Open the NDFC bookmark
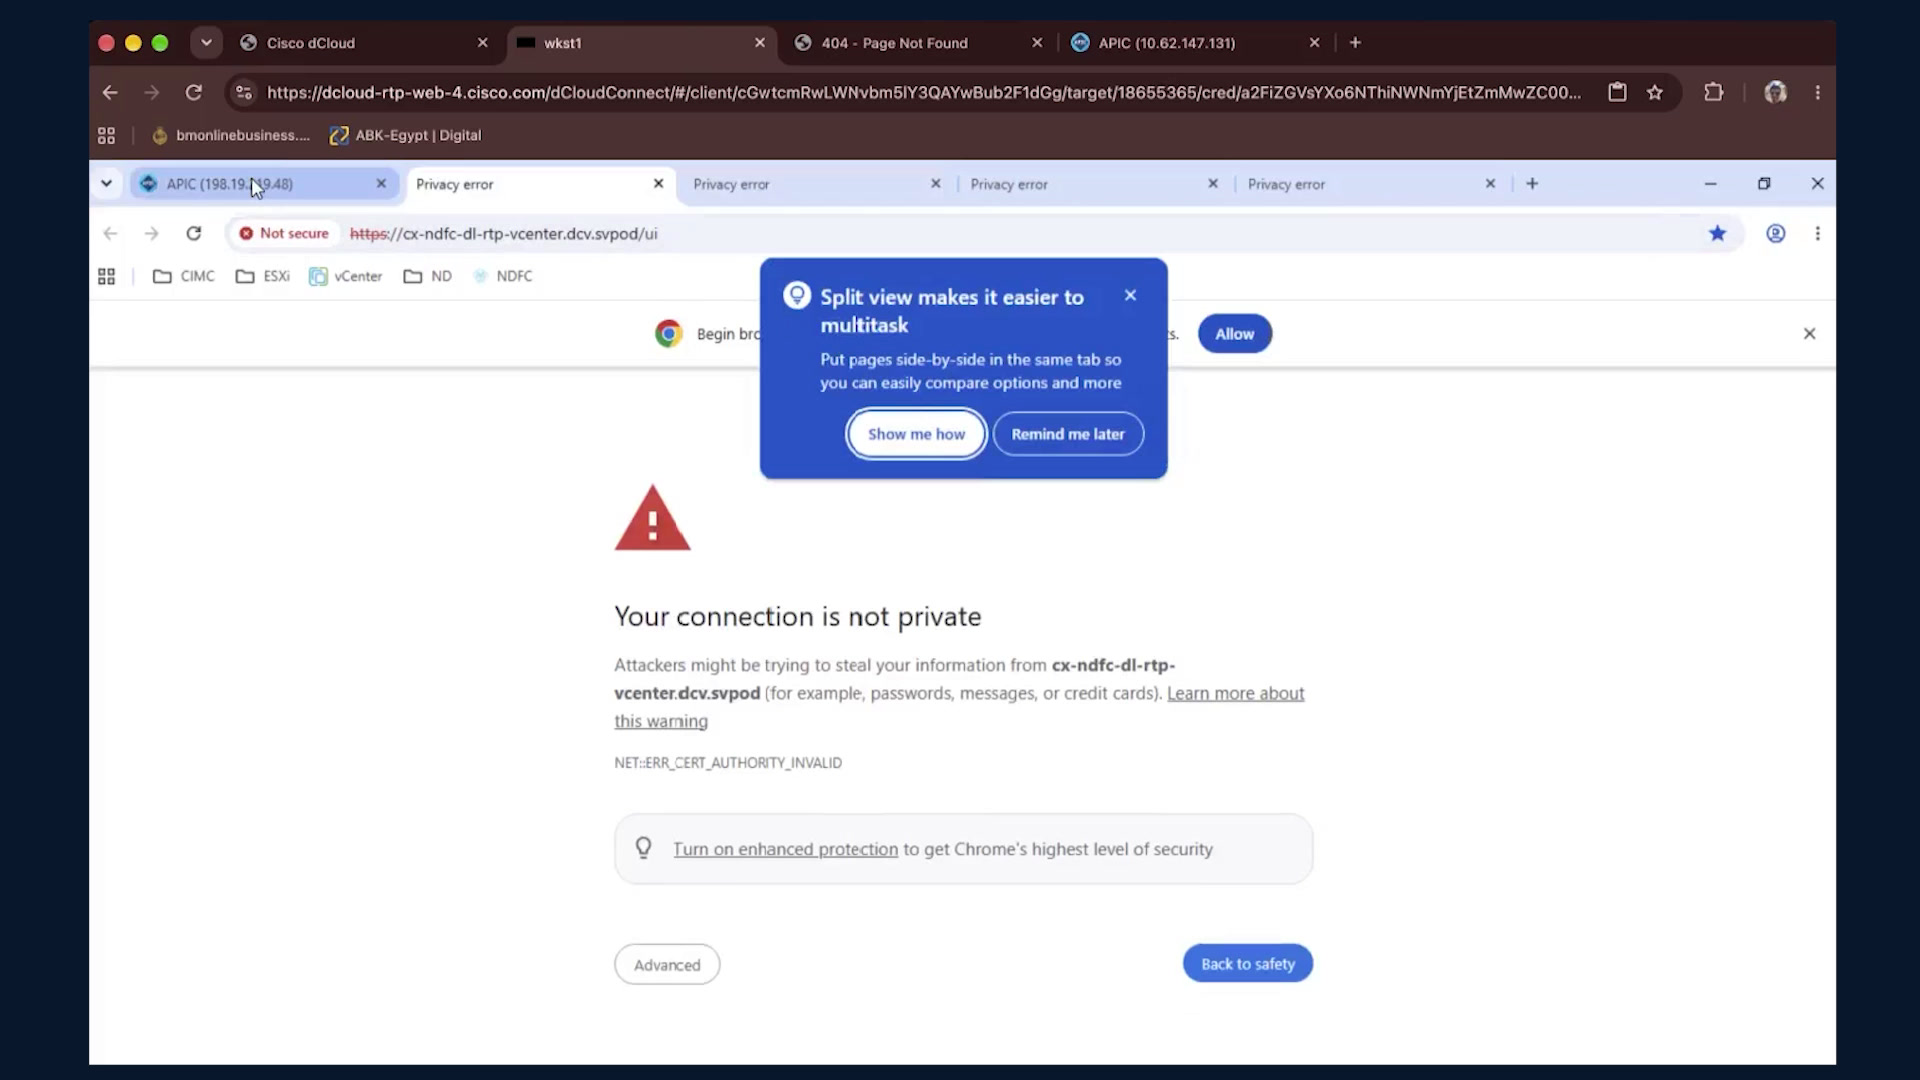 pos(502,276)
